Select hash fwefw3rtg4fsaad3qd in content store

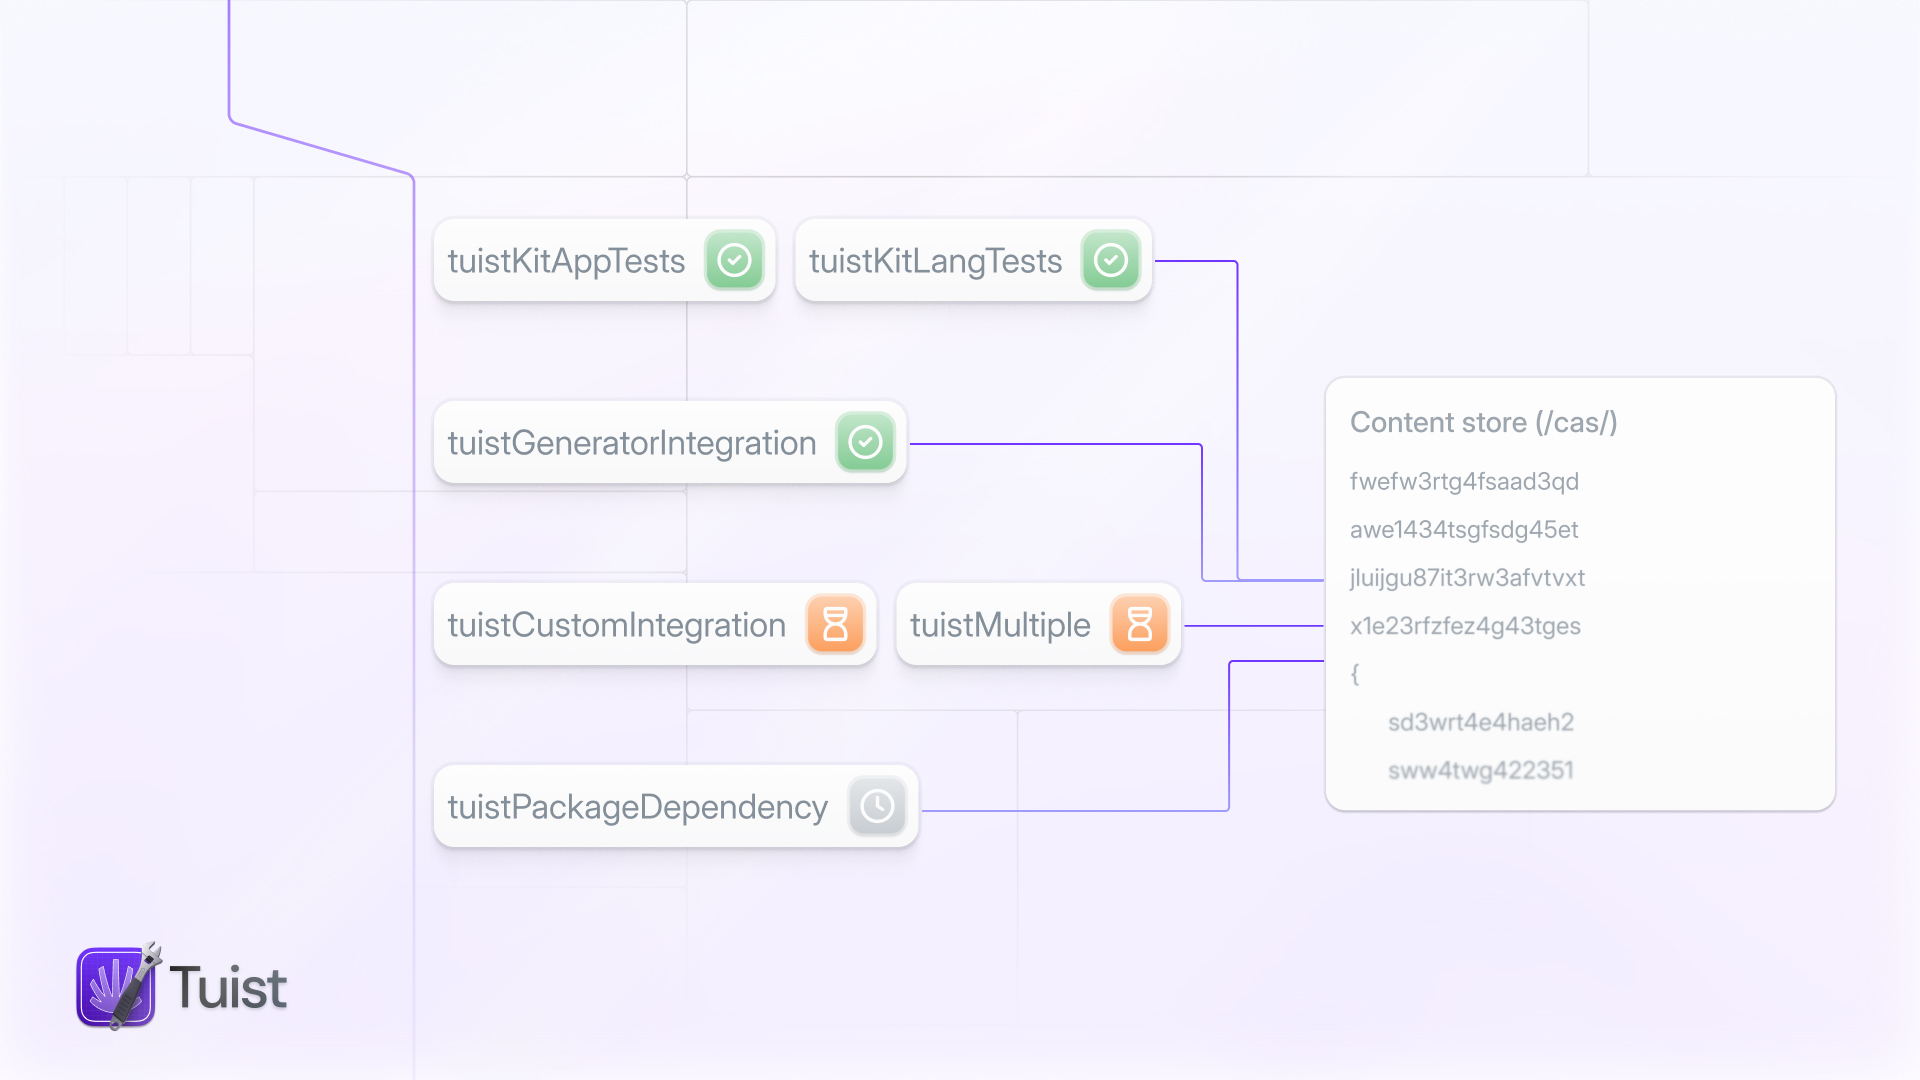(x=1464, y=481)
